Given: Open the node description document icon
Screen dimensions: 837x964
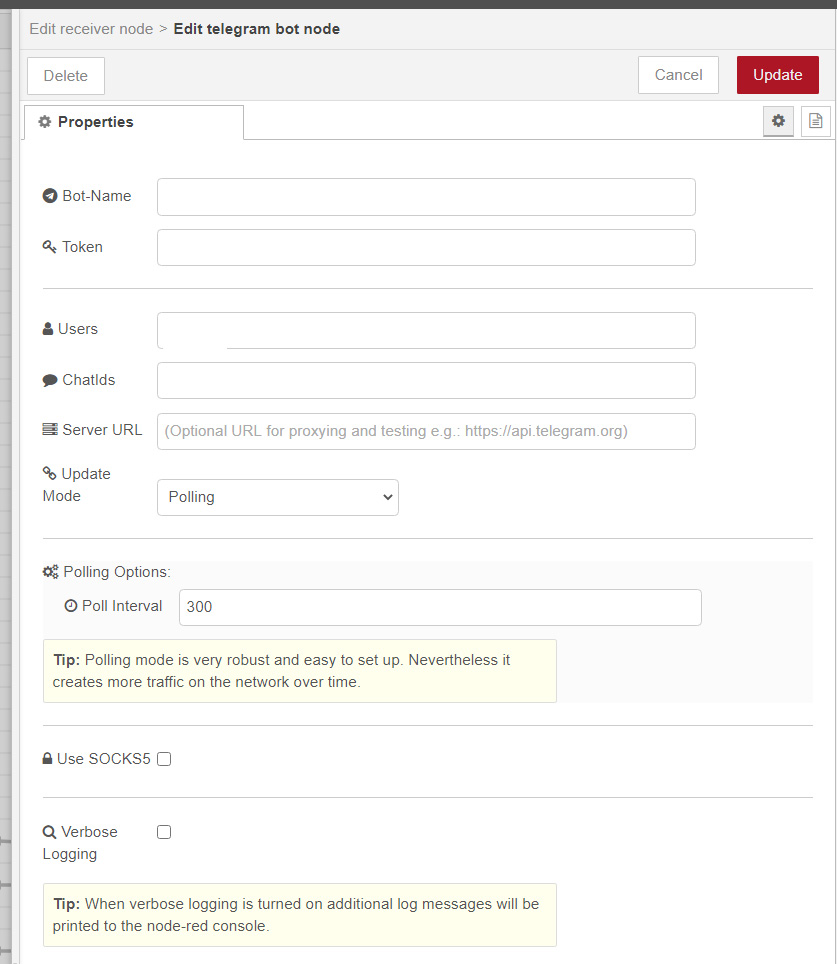Looking at the screenshot, I should 815,121.
